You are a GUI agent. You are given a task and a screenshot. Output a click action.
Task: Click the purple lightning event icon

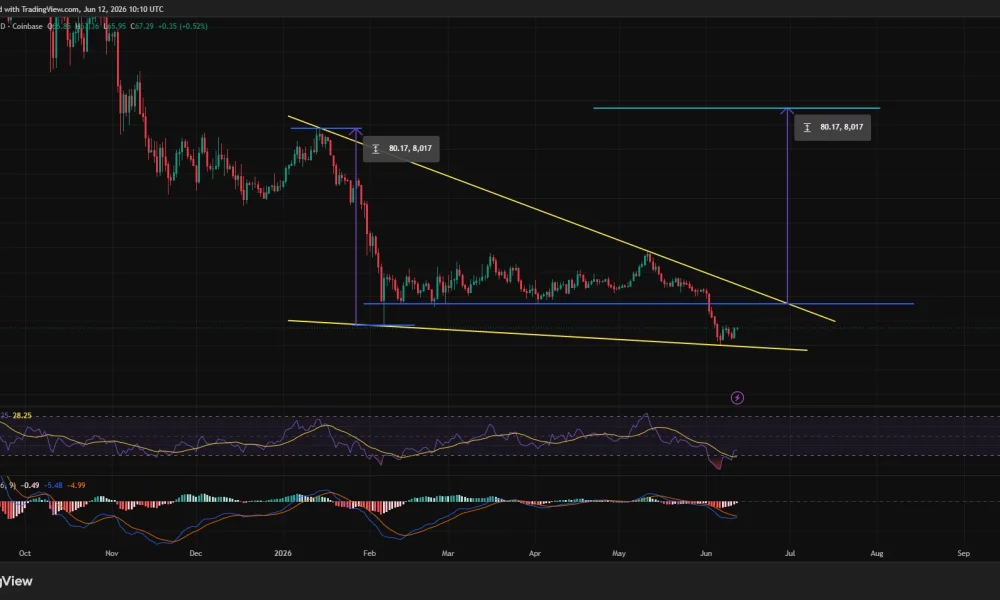pos(737,398)
